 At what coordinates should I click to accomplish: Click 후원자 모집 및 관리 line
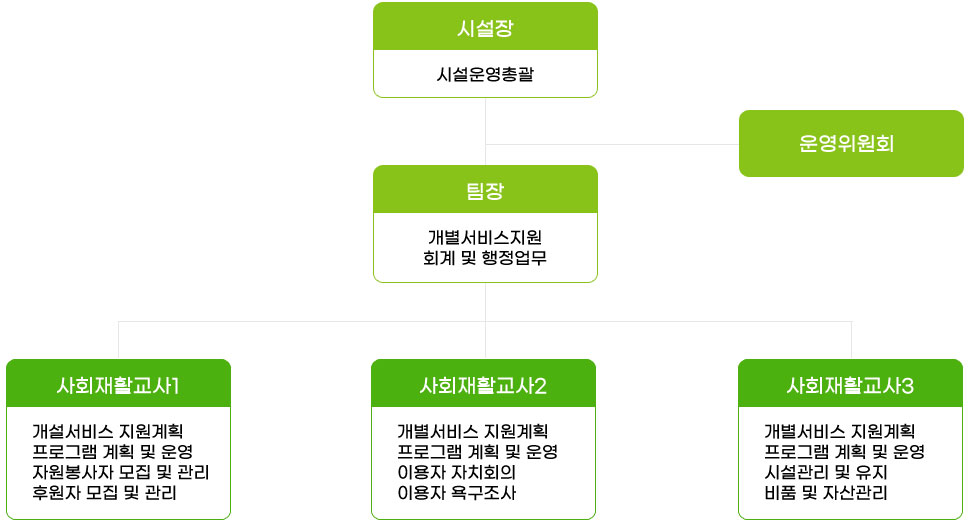(x=105, y=493)
